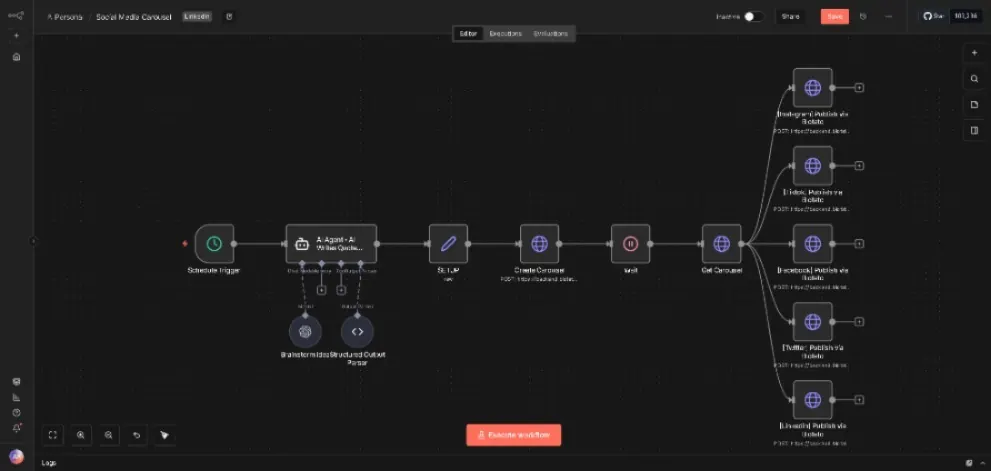The image size is (991, 471).
Task: Open the Create Carousel HTTP node
Action: [539, 243]
